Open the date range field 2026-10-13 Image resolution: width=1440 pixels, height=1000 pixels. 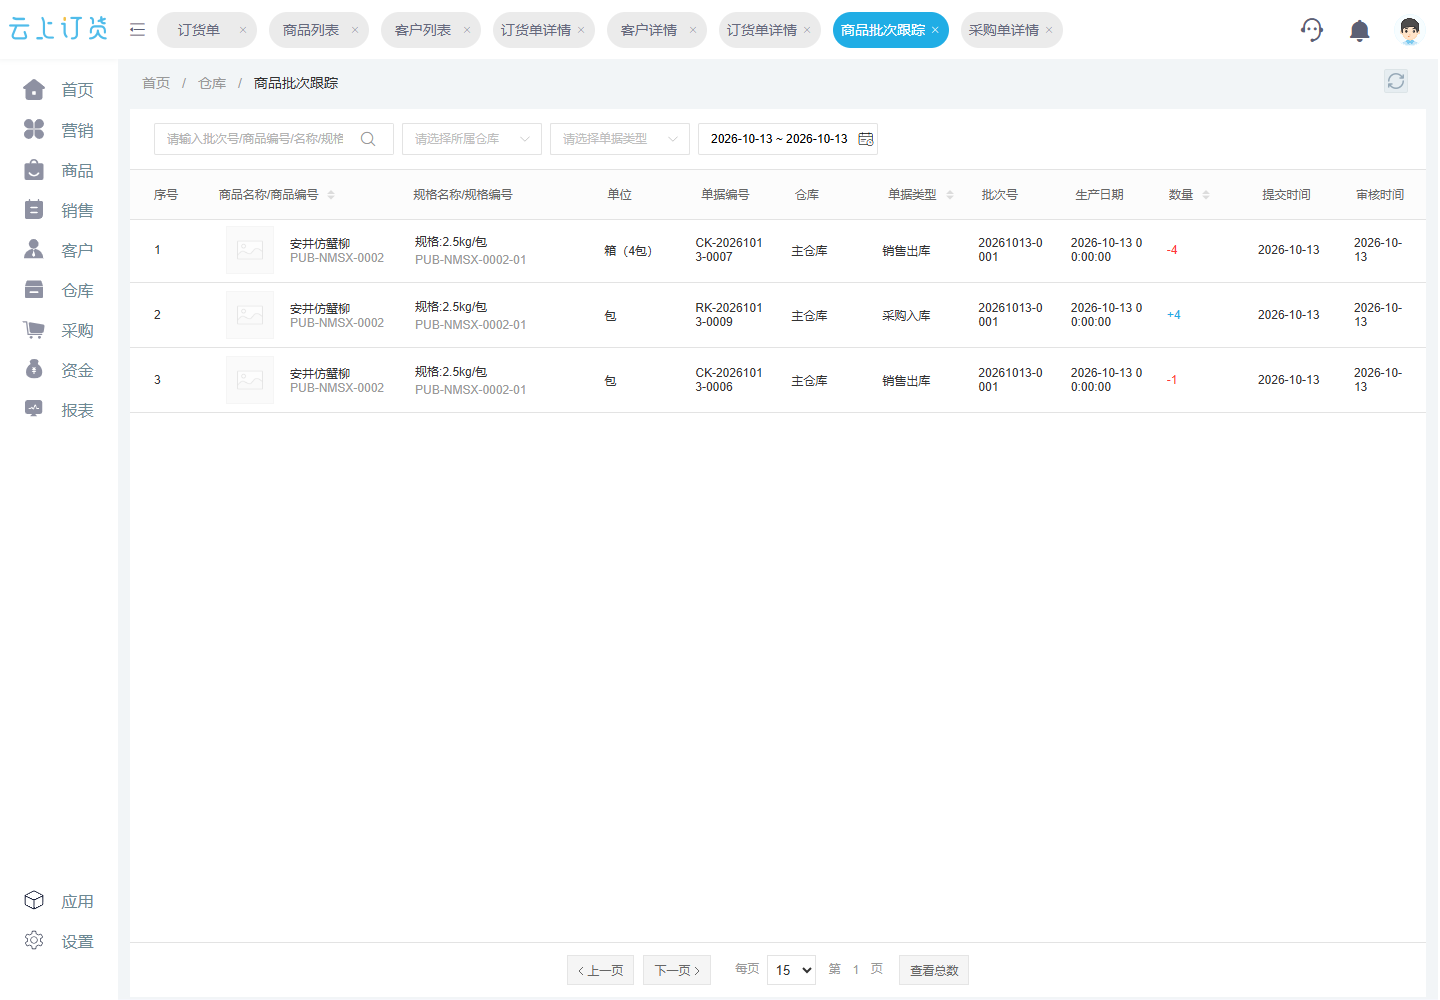coord(788,139)
